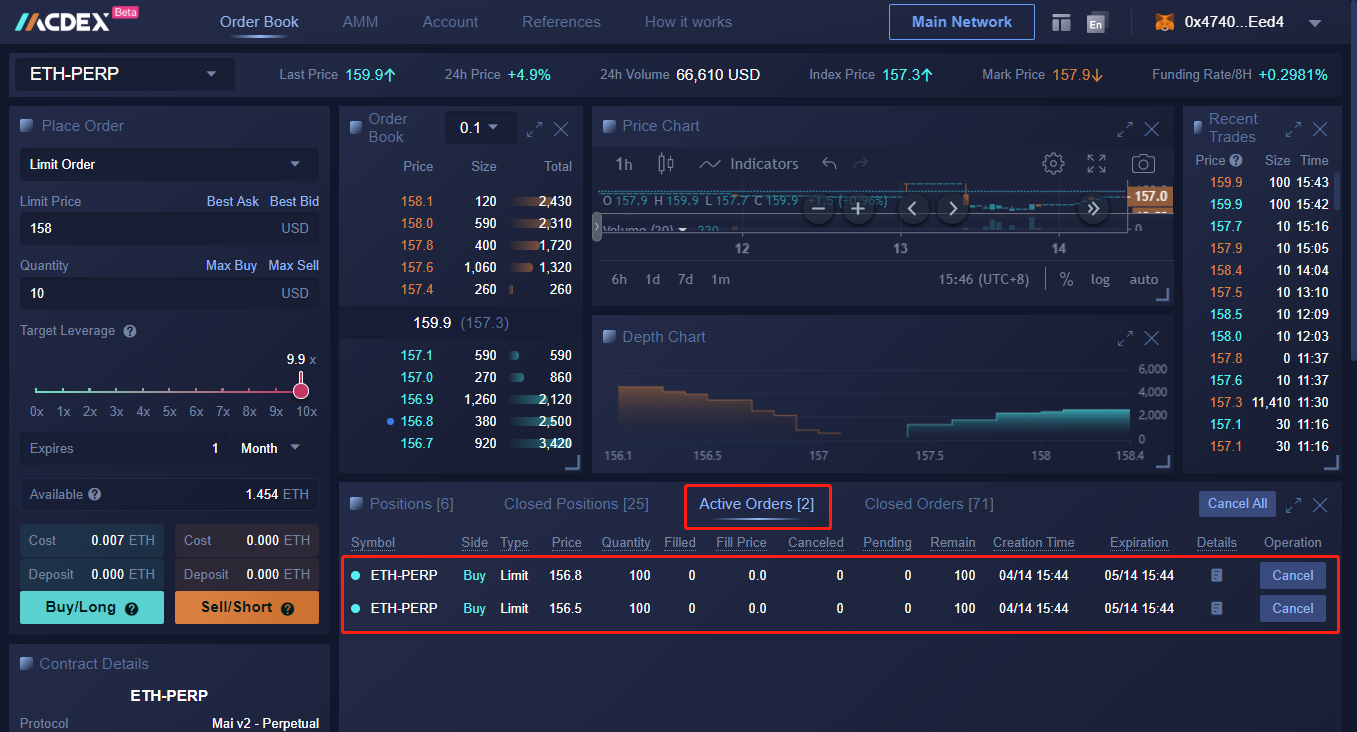
Task: Open the ETH-PERP contract selector
Action: pos(124,74)
